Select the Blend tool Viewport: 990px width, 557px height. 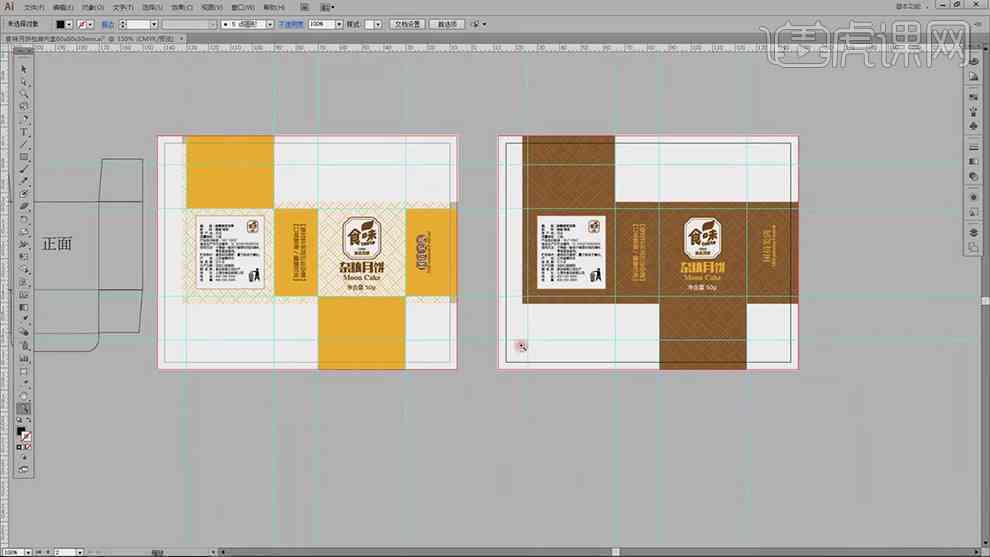[24, 333]
